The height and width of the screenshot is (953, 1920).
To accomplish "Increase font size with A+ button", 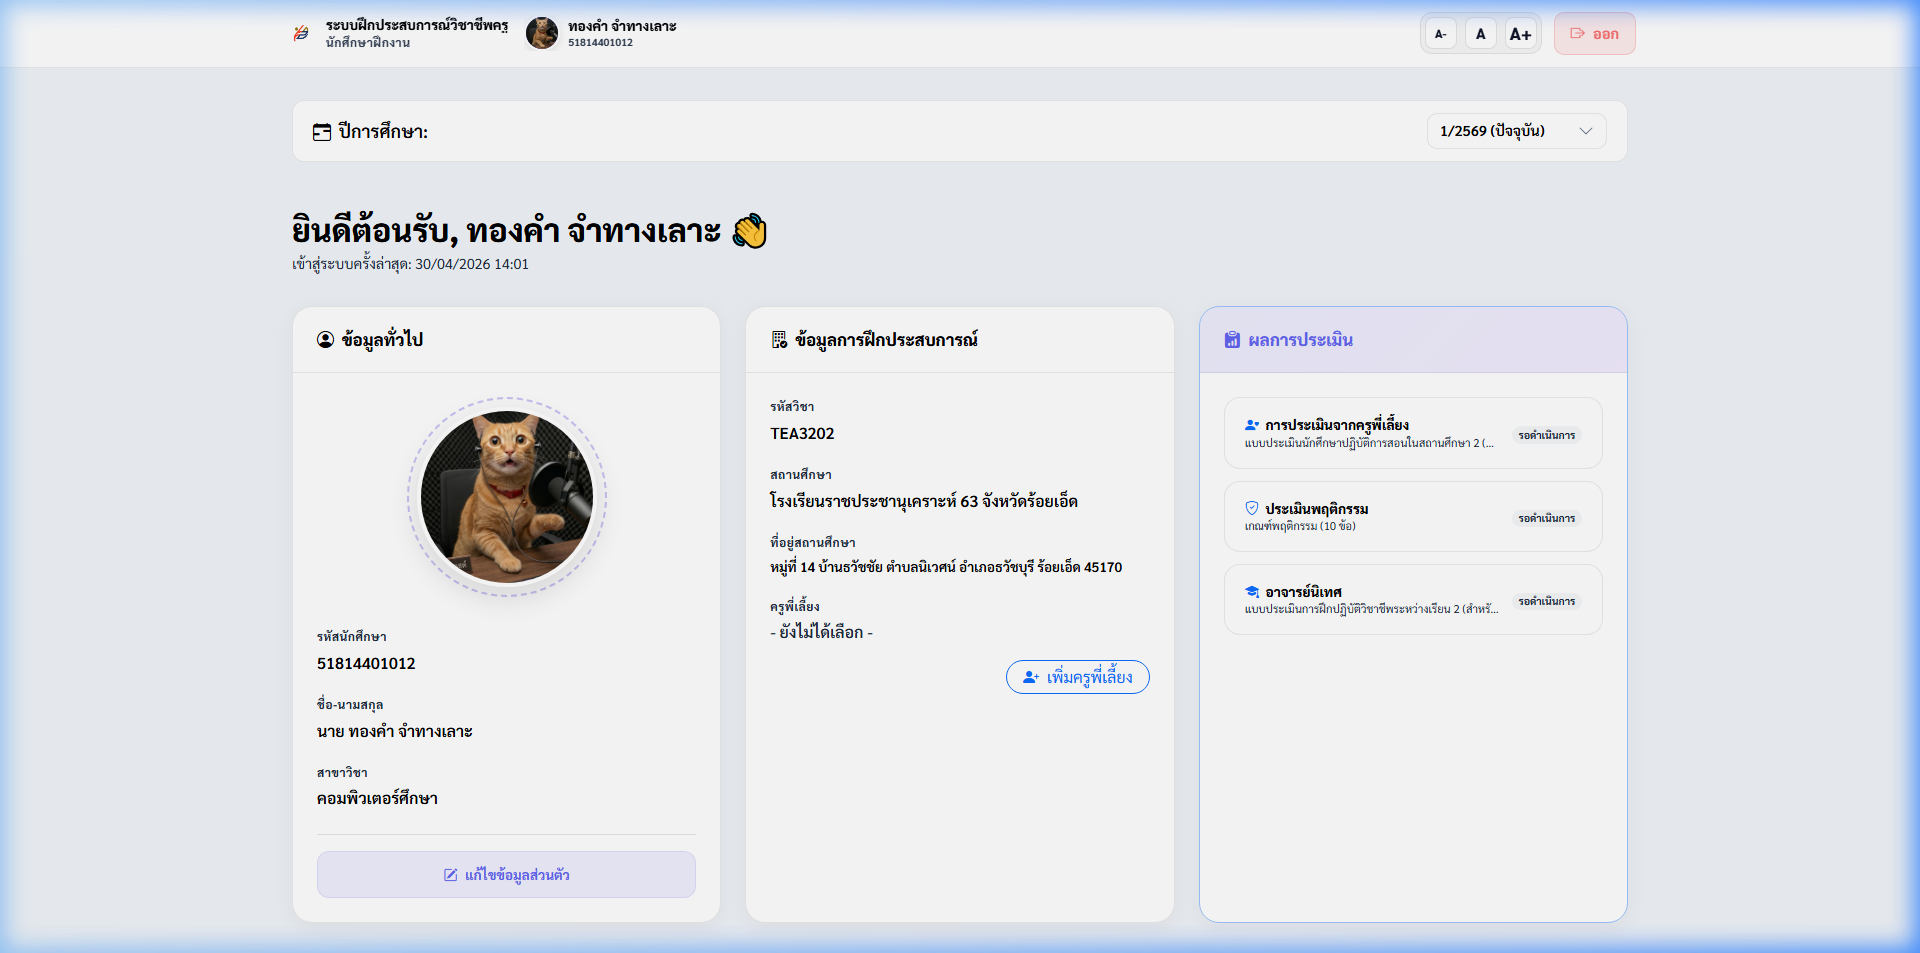I will (x=1521, y=34).
